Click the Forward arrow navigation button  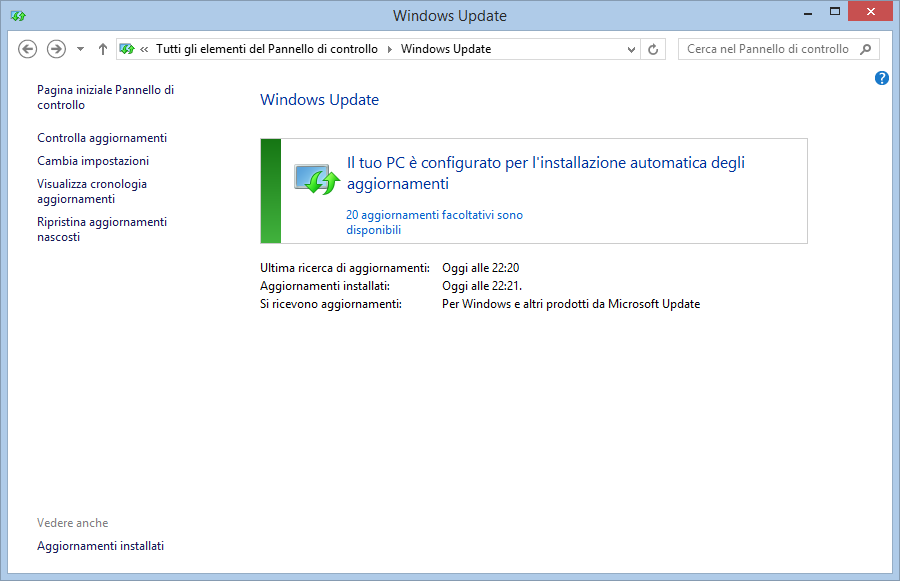point(56,49)
